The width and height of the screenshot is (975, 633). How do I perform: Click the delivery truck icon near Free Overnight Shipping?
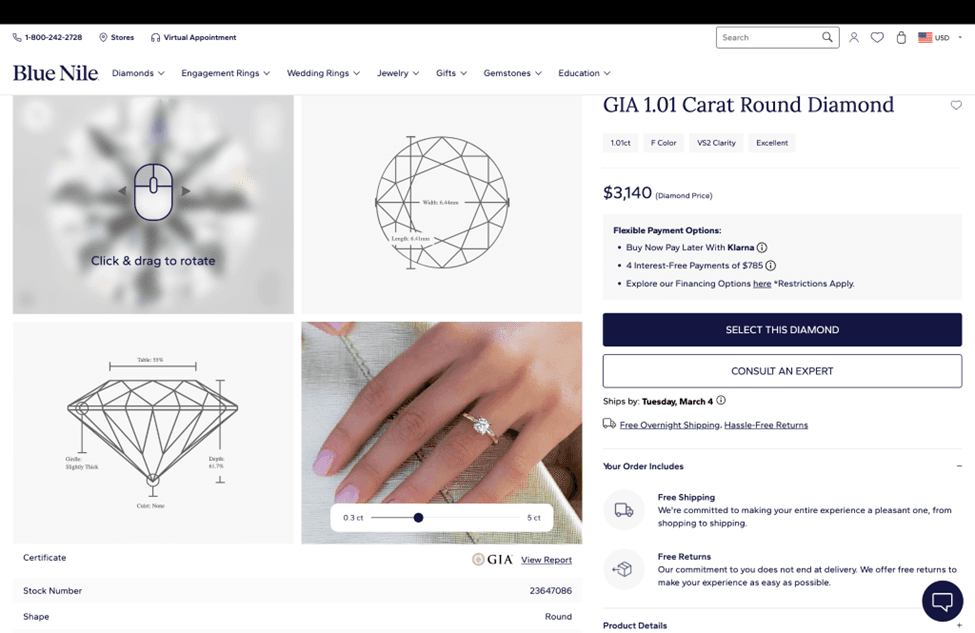609,424
